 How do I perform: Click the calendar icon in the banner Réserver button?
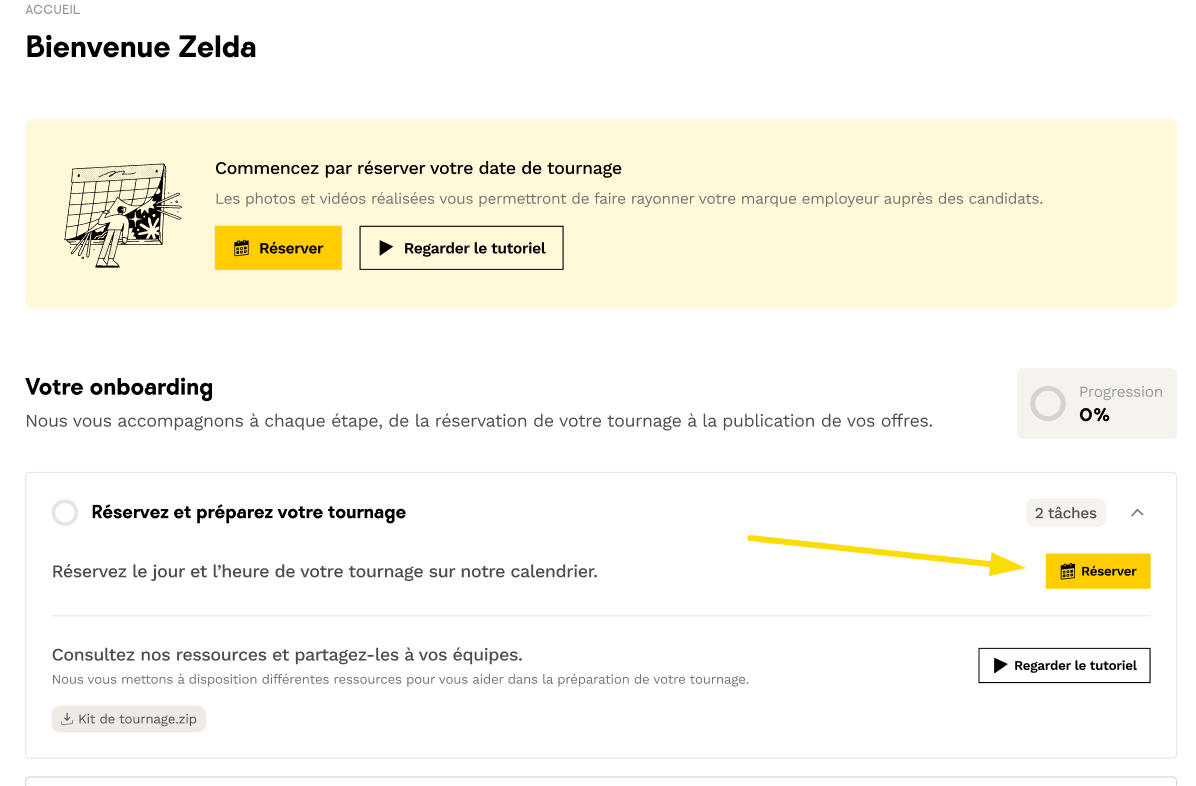241,248
